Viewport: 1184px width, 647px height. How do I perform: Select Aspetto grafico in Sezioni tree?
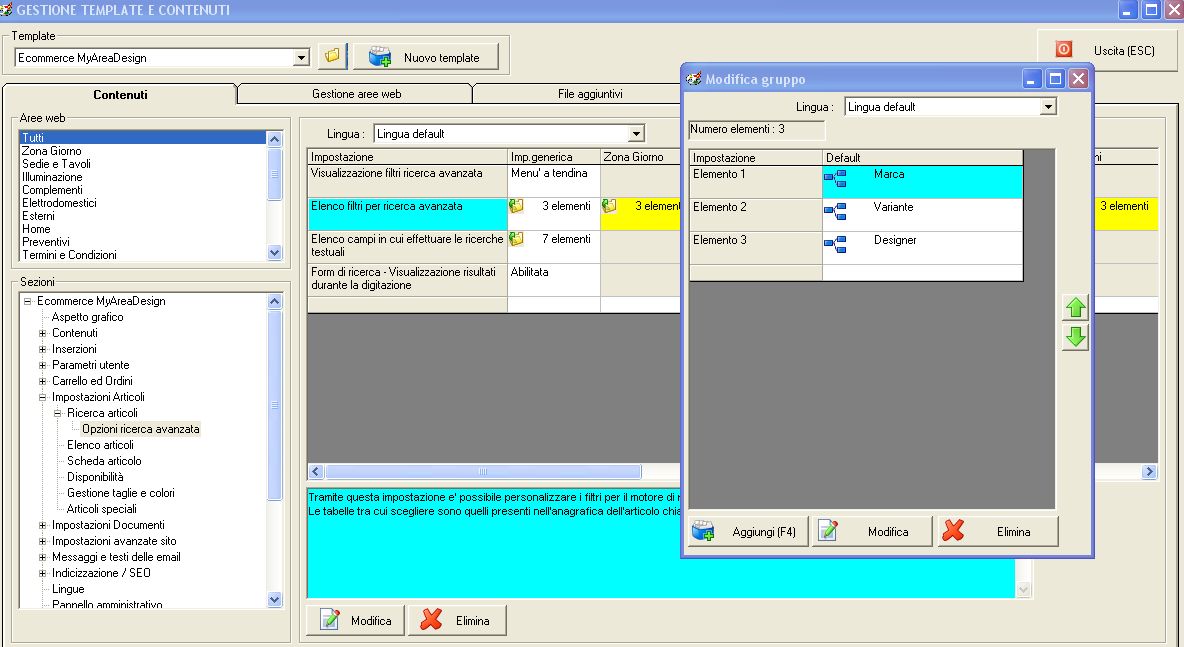pyautogui.click(x=88, y=317)
